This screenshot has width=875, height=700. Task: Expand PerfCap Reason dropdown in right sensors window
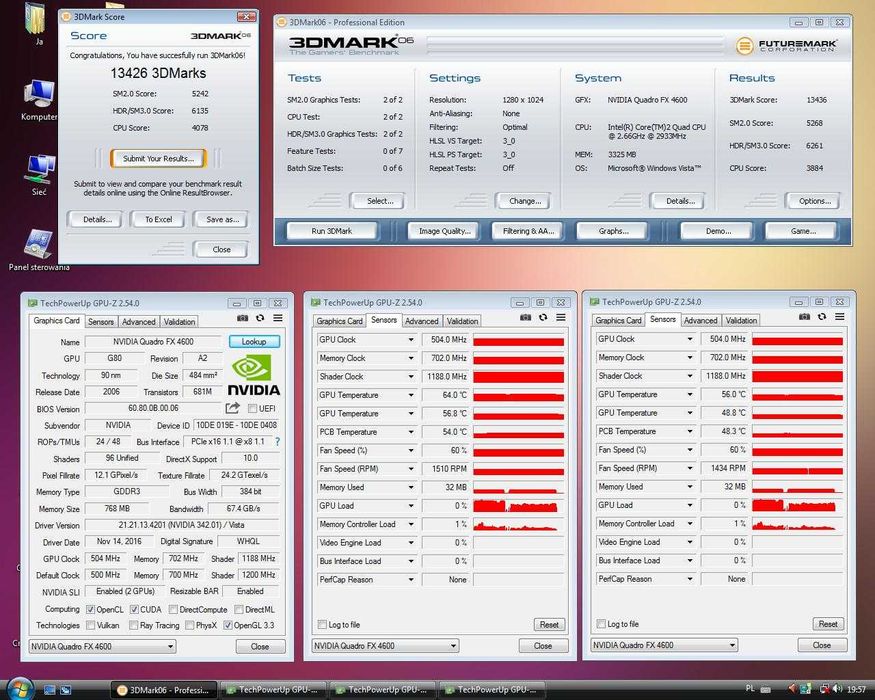tap(690, 579)
